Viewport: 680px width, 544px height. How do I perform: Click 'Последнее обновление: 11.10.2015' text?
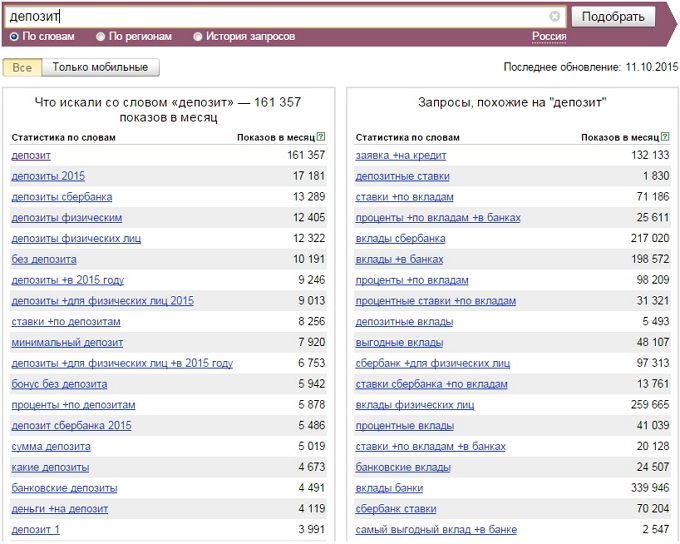(591, 67)
